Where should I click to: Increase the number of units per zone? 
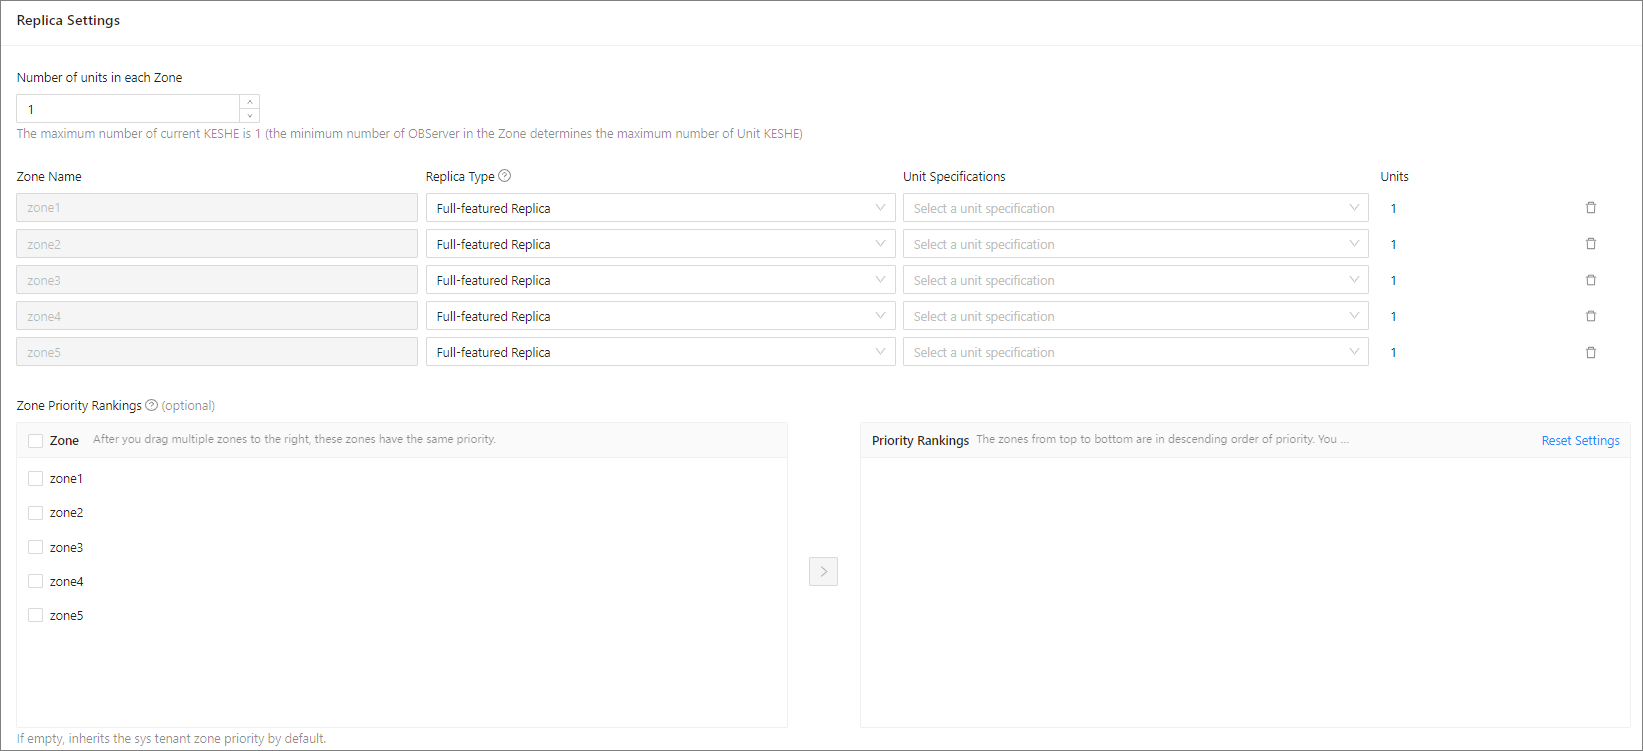250,102
